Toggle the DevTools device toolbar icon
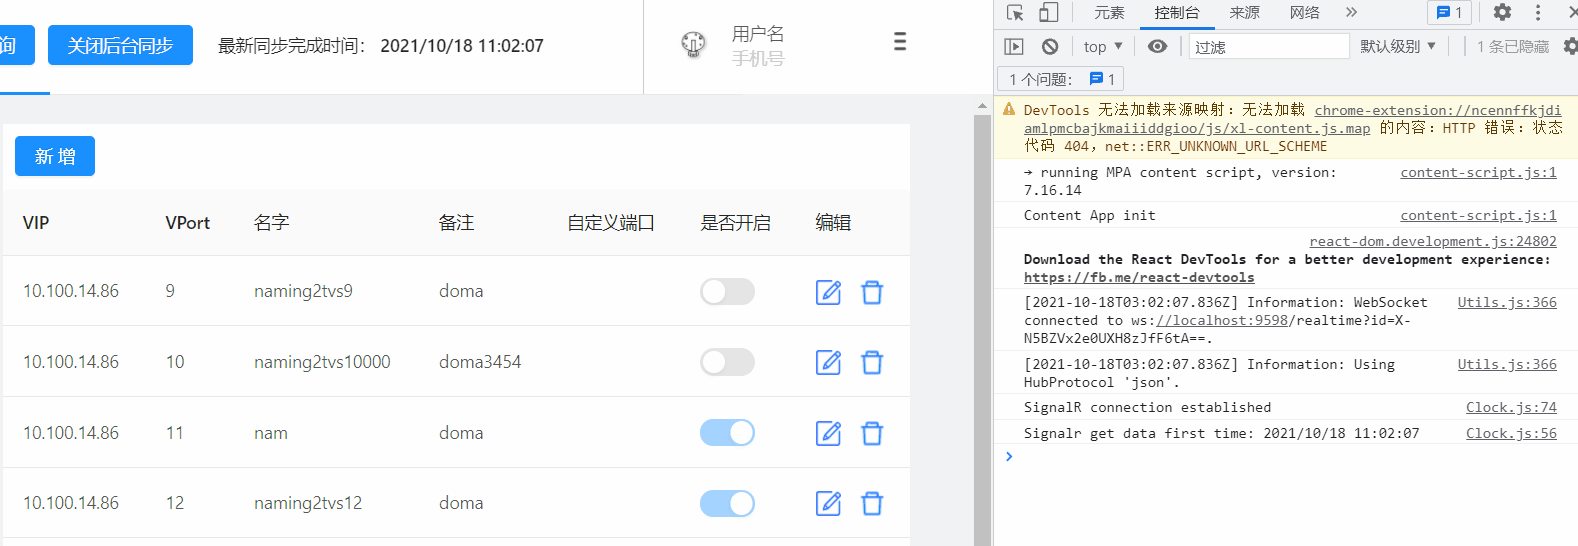Viewport: 1578px width, 546px height. (x=1048, y=13)
